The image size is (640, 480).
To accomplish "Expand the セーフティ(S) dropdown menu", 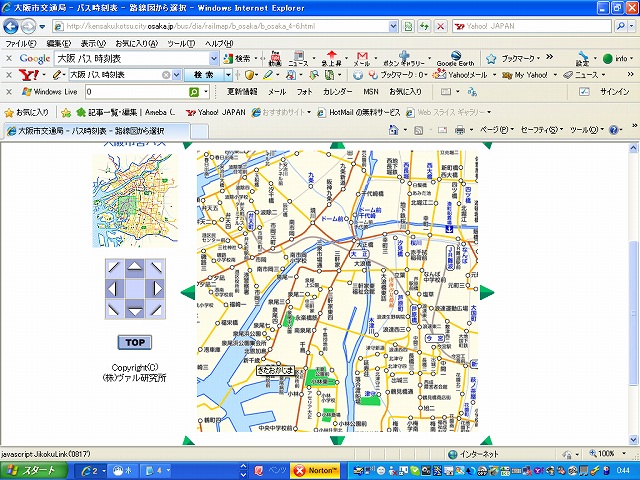I will tap(543, 130).
